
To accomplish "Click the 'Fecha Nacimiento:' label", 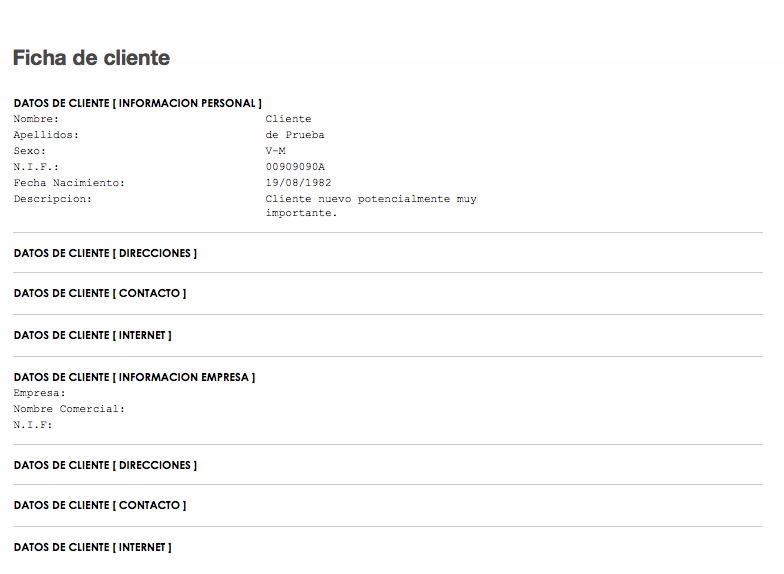I will click(69, 183).
